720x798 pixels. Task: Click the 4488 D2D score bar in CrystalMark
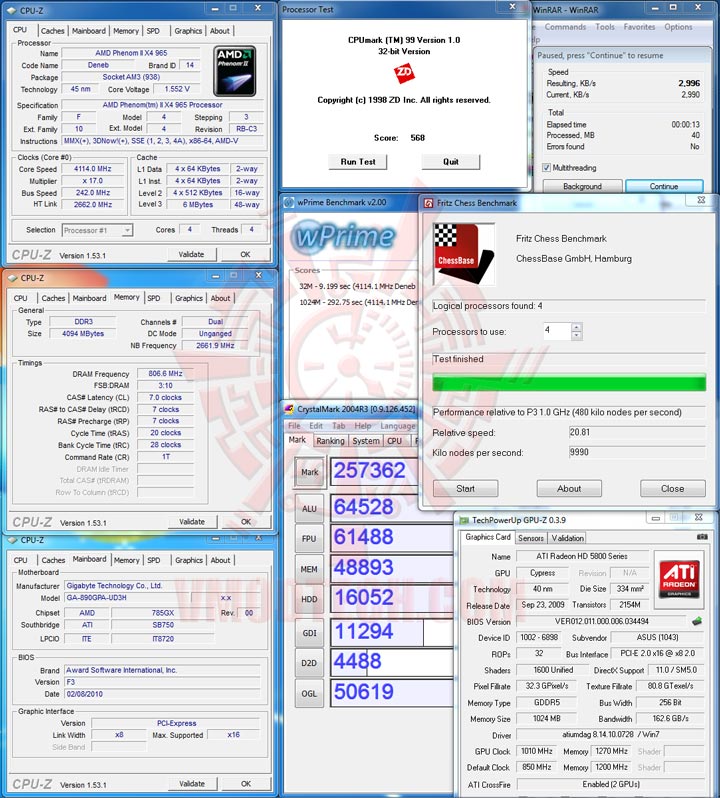point(391,662)
